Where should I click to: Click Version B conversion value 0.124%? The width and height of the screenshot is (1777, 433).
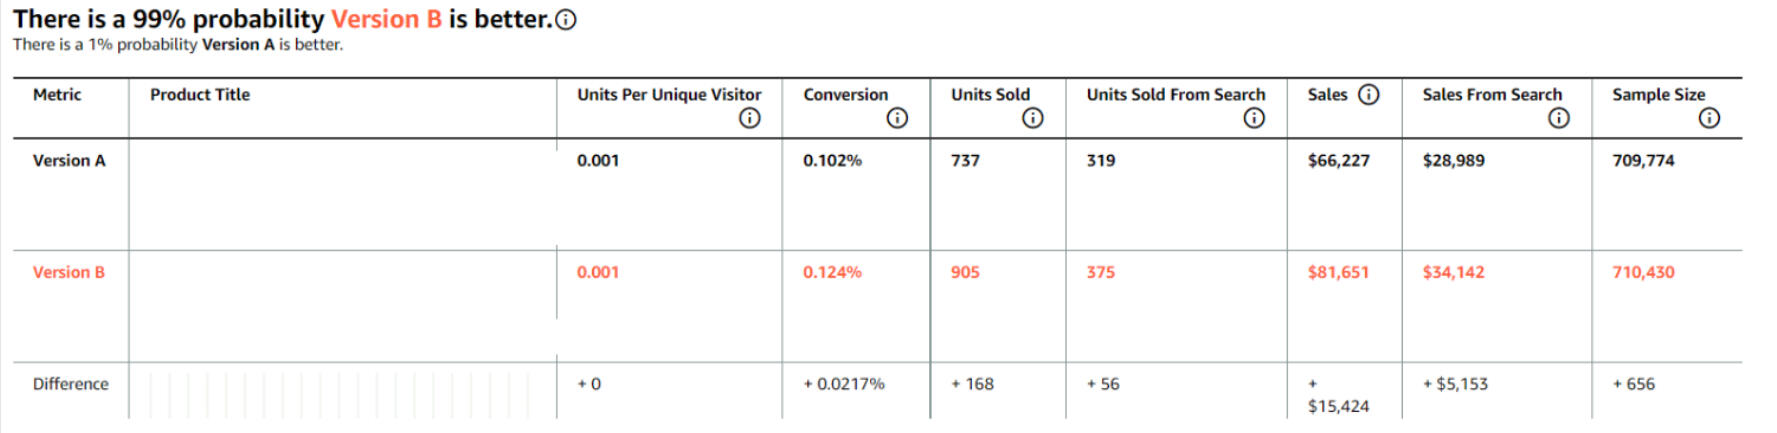point(832,272)
